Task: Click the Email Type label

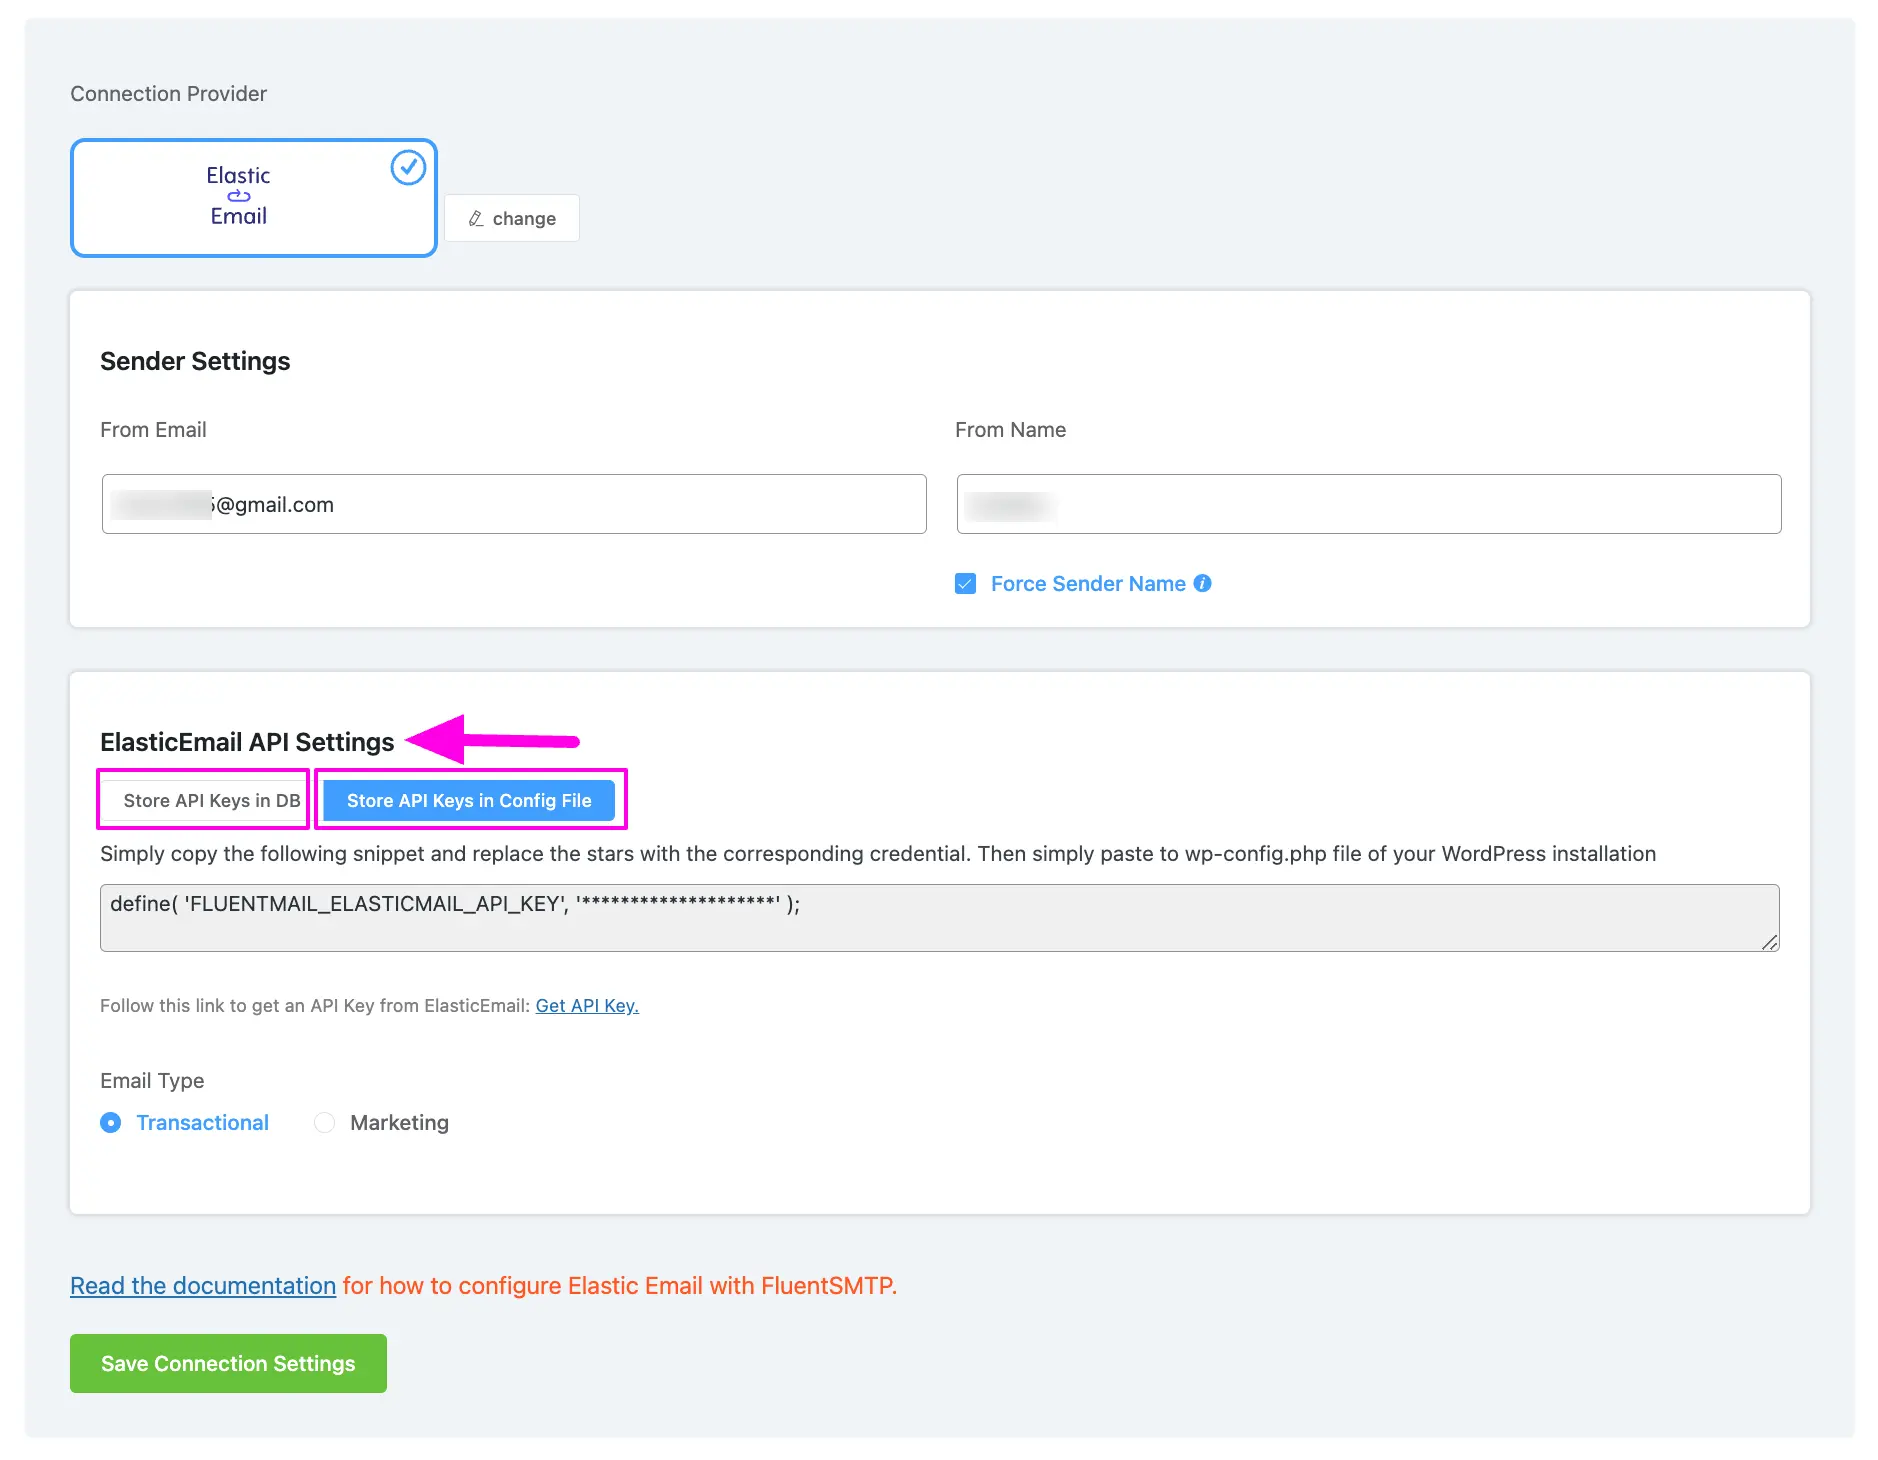Action: pos(152,1081)
